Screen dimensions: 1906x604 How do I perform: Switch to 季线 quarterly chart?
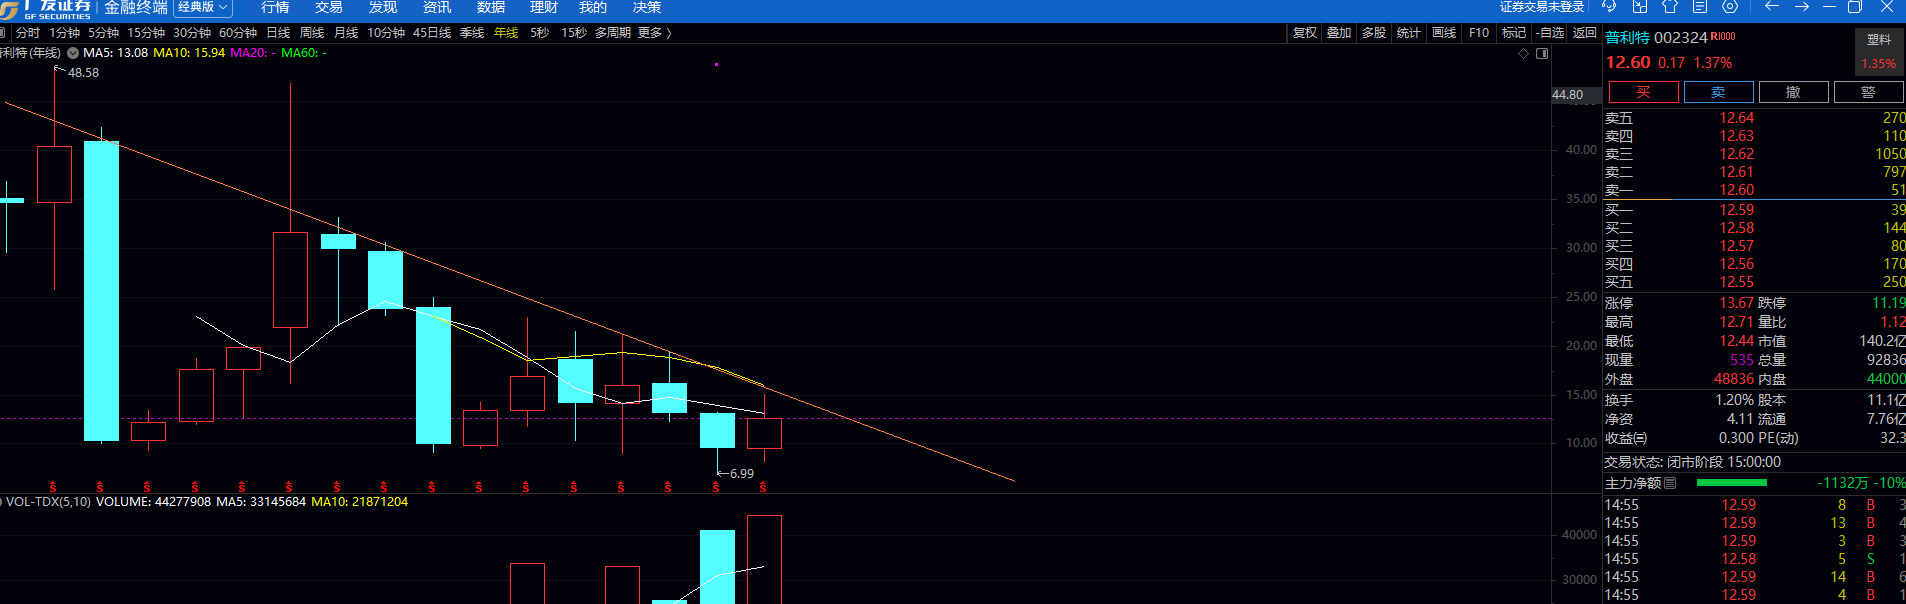pyautogui.click(x=472, y=33)
